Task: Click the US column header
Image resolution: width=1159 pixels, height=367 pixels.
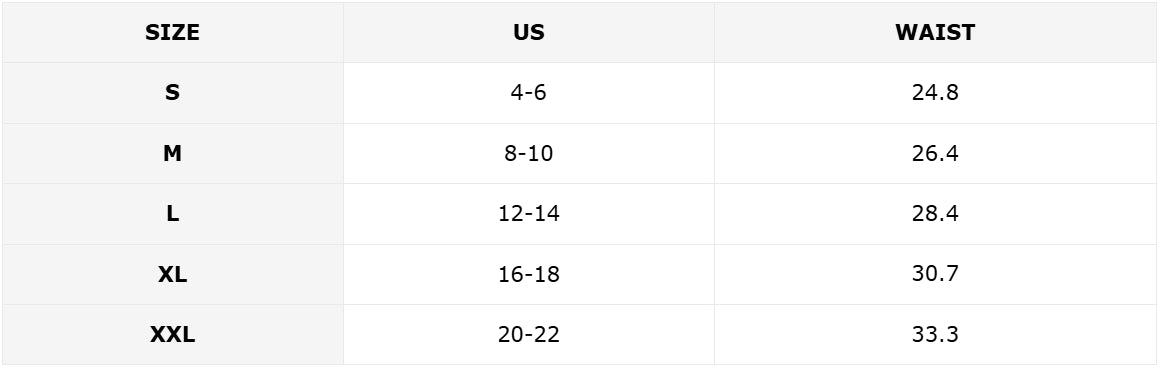Action: [x=528, y=32]
